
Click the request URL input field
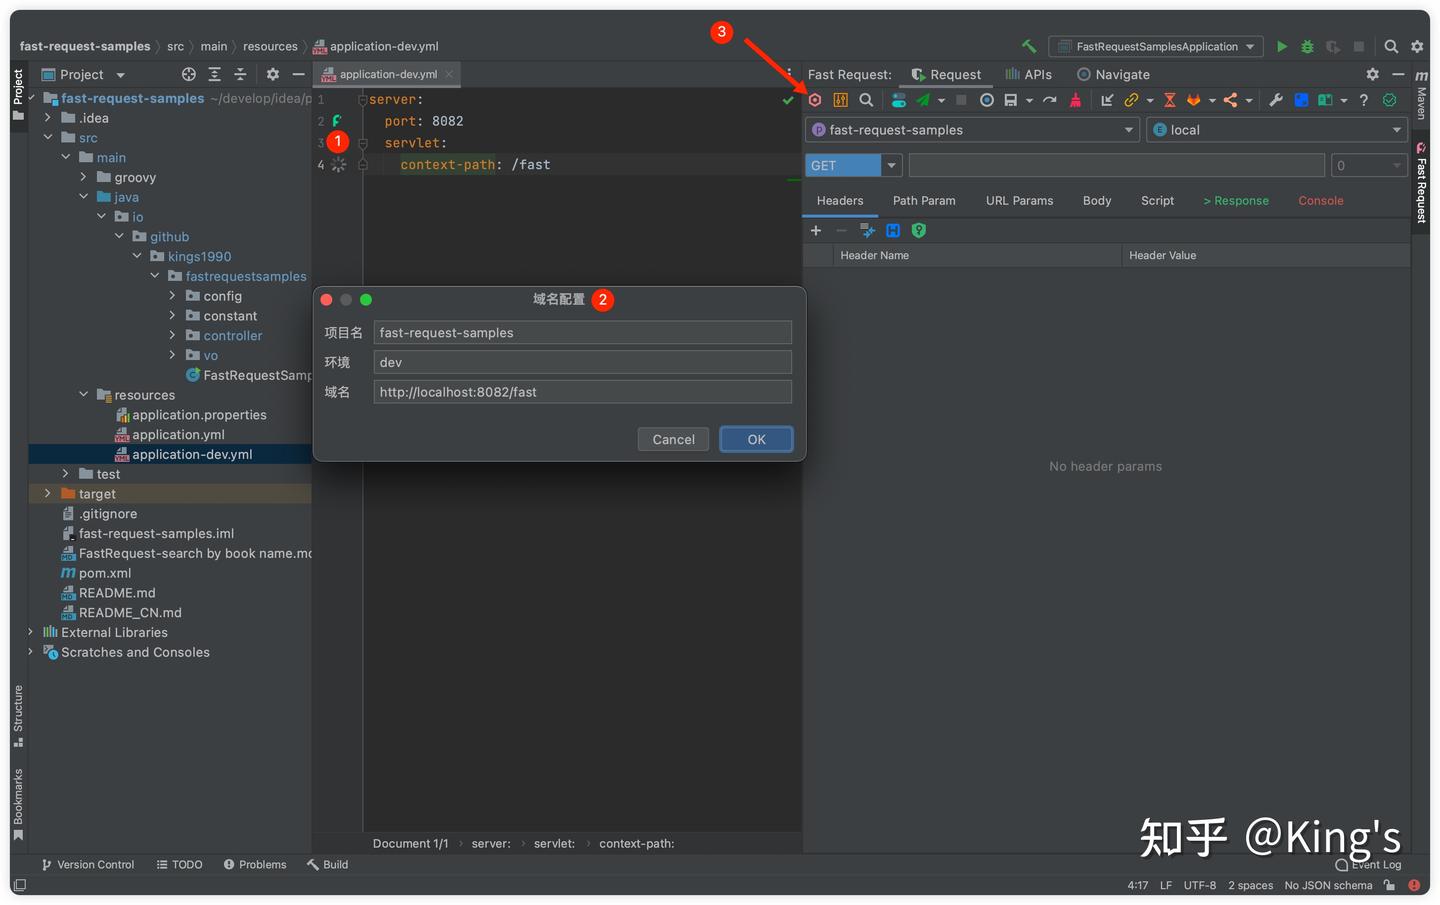[x=1116, y=166]
